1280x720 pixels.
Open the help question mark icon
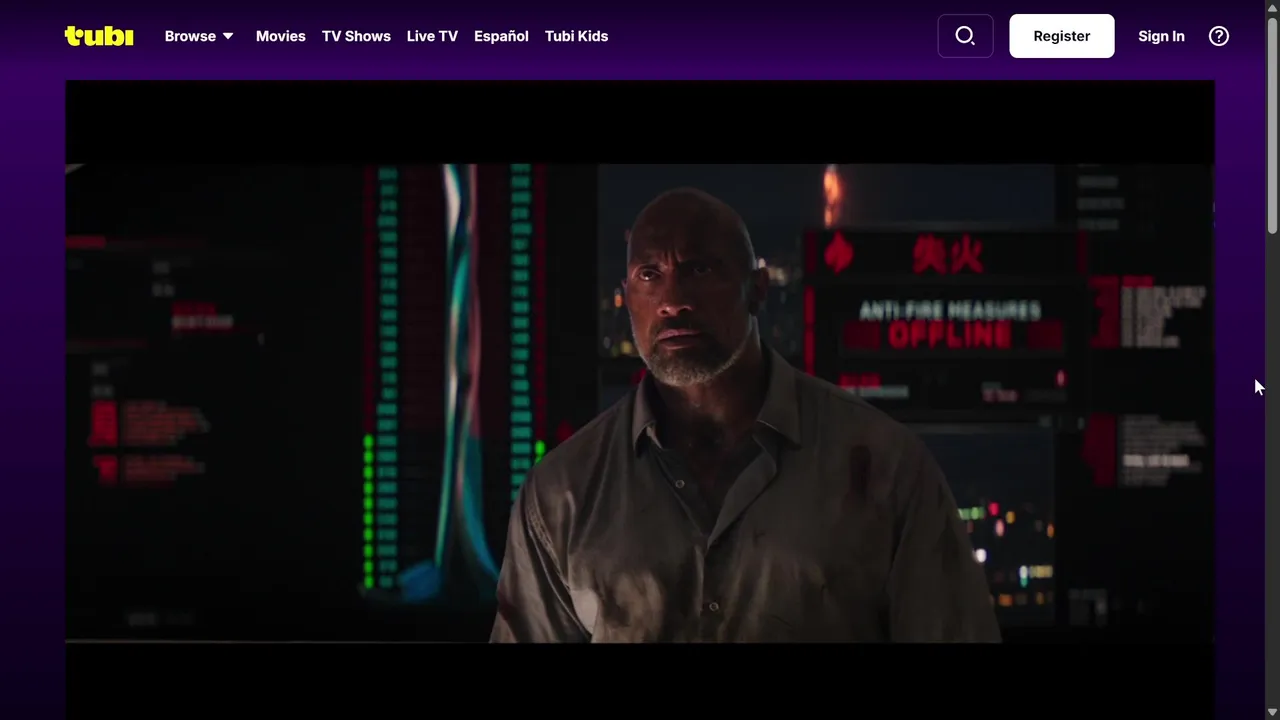point(1219,36)
